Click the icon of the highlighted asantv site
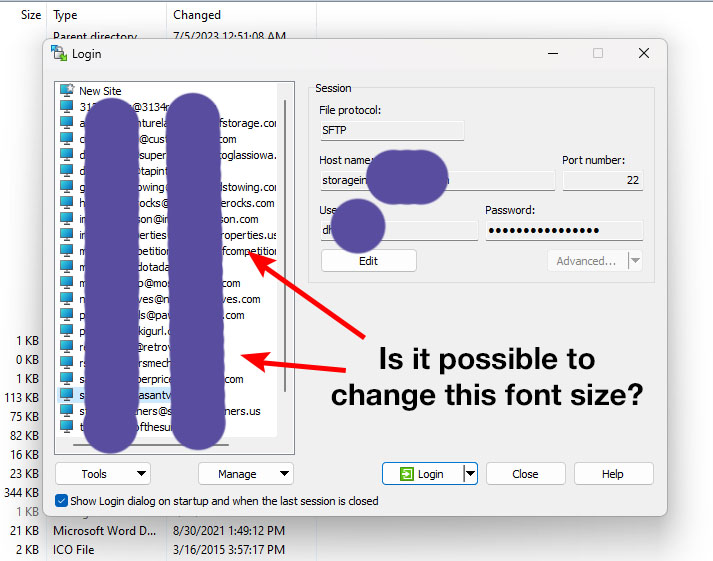 (x=67, y=395)
